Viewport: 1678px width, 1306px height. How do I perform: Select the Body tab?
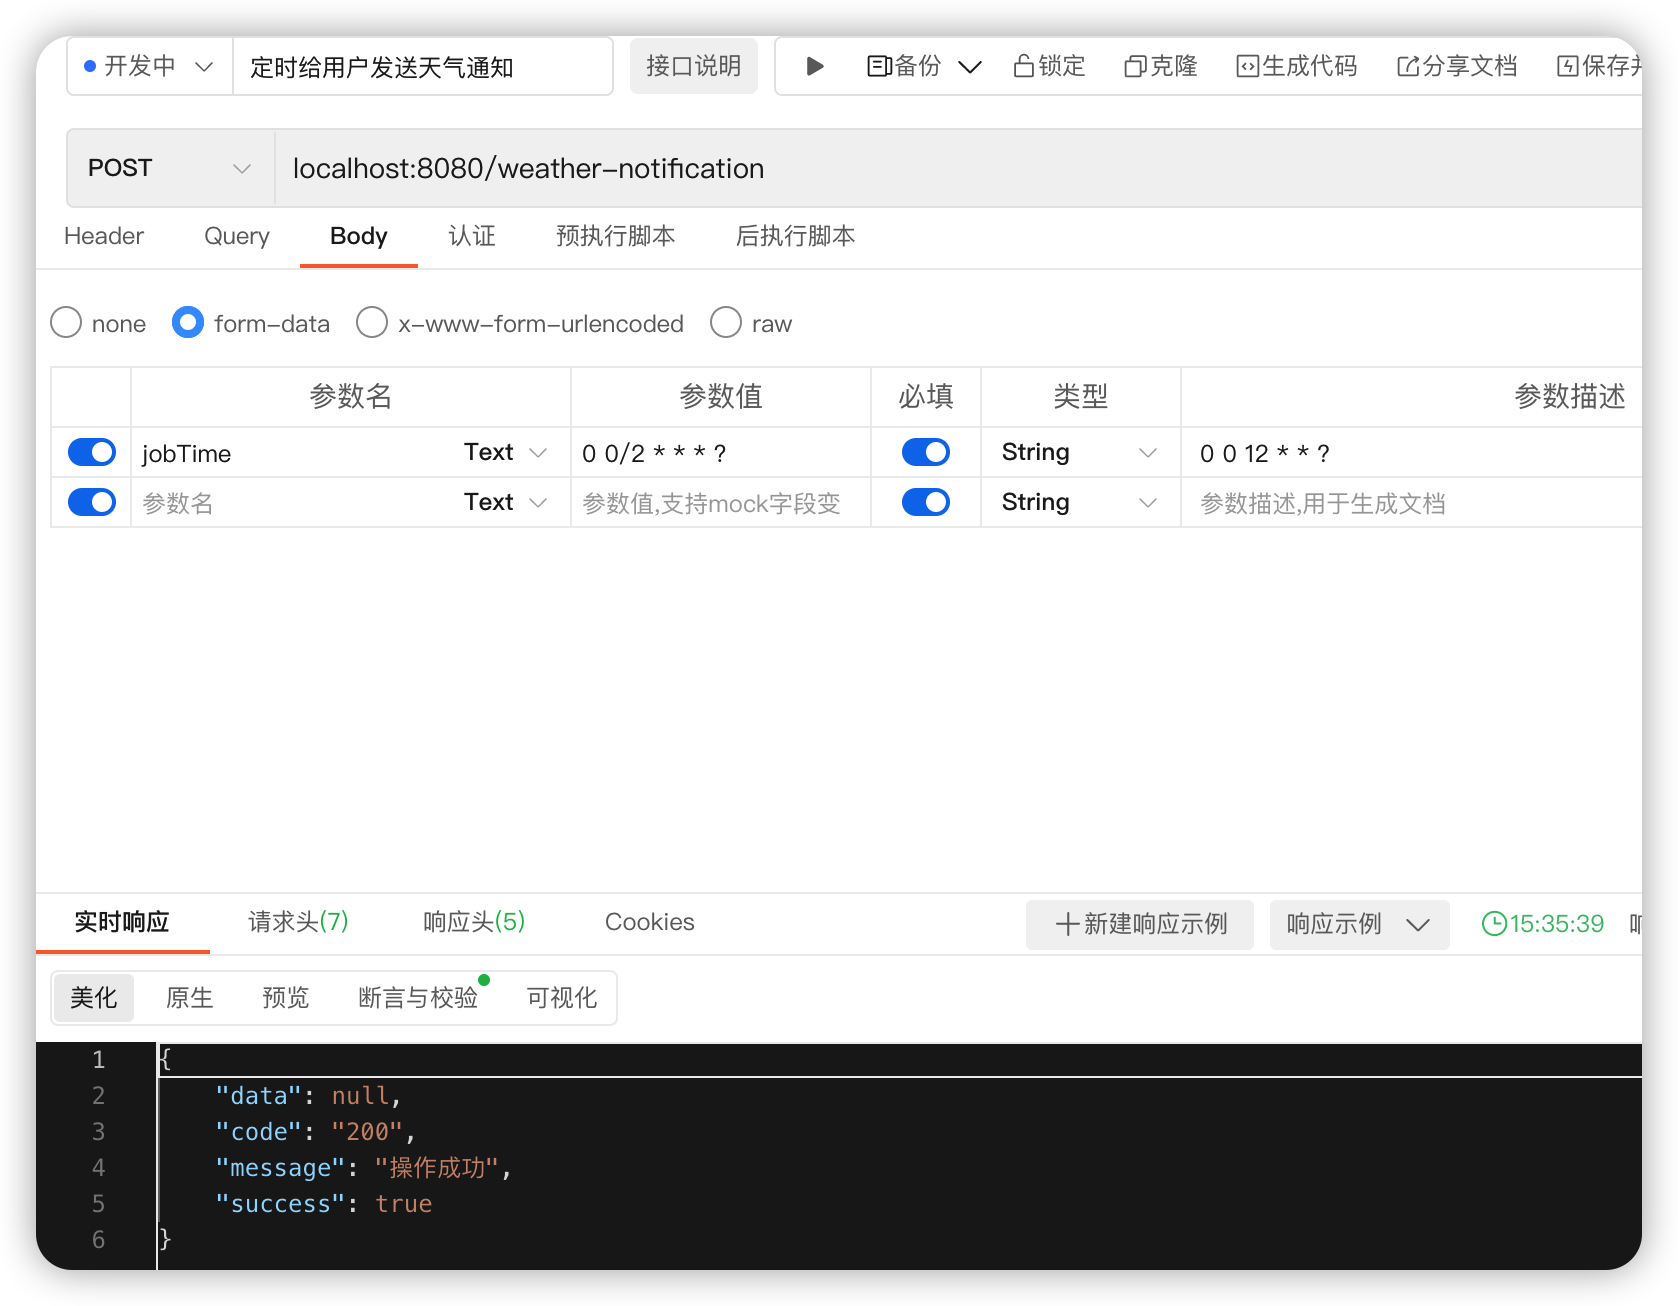[358, 236]
